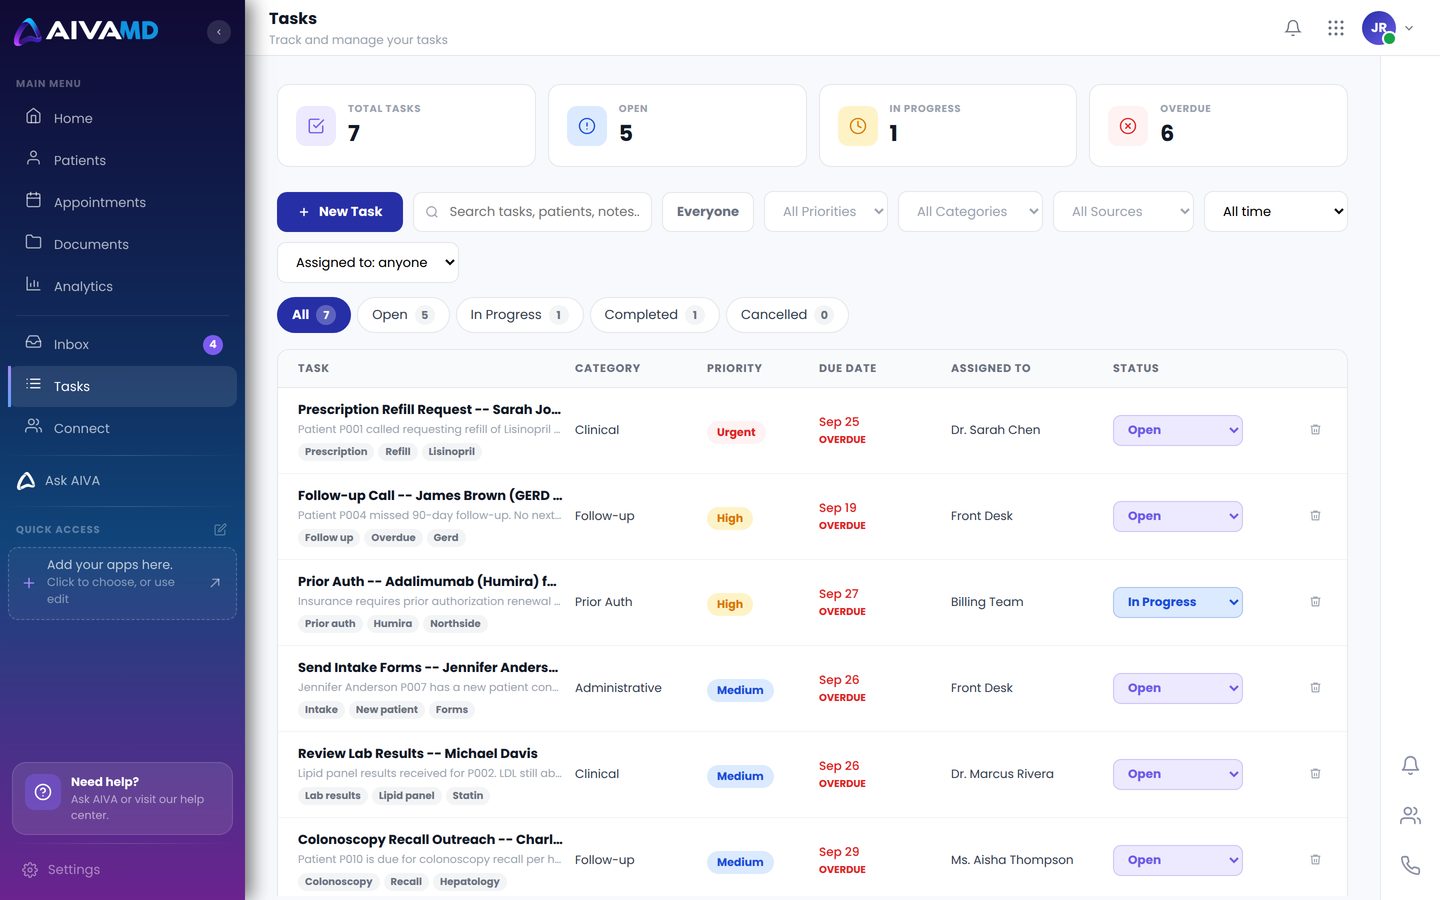Change status of Prescription Refill task
This screenshot has height=900, width=1440.
click(1178, 430)
